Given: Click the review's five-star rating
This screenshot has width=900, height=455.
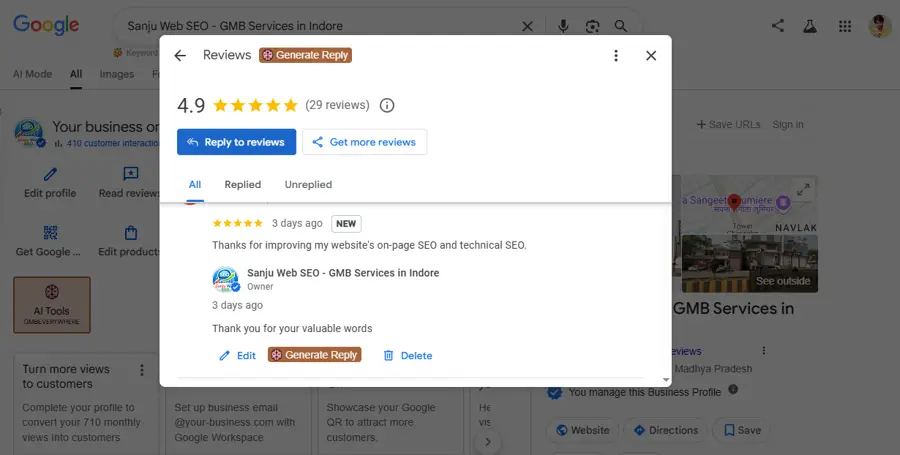Looking at the screenshot, I should point(238,223).
